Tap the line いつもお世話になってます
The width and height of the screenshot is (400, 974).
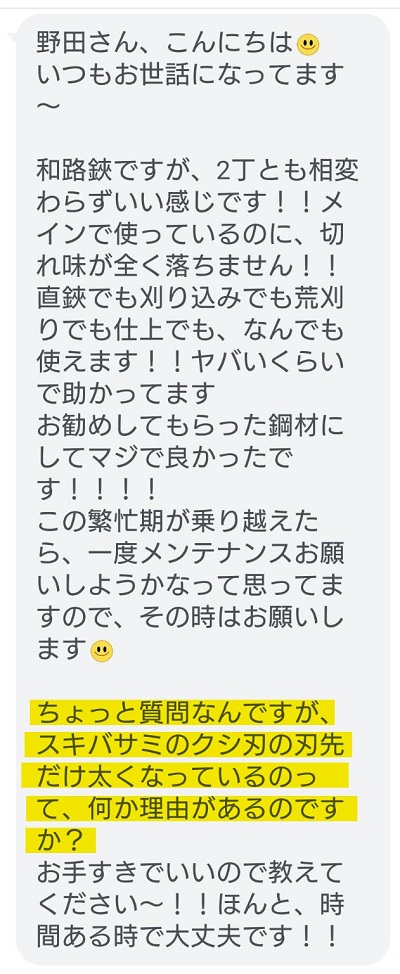190,75
